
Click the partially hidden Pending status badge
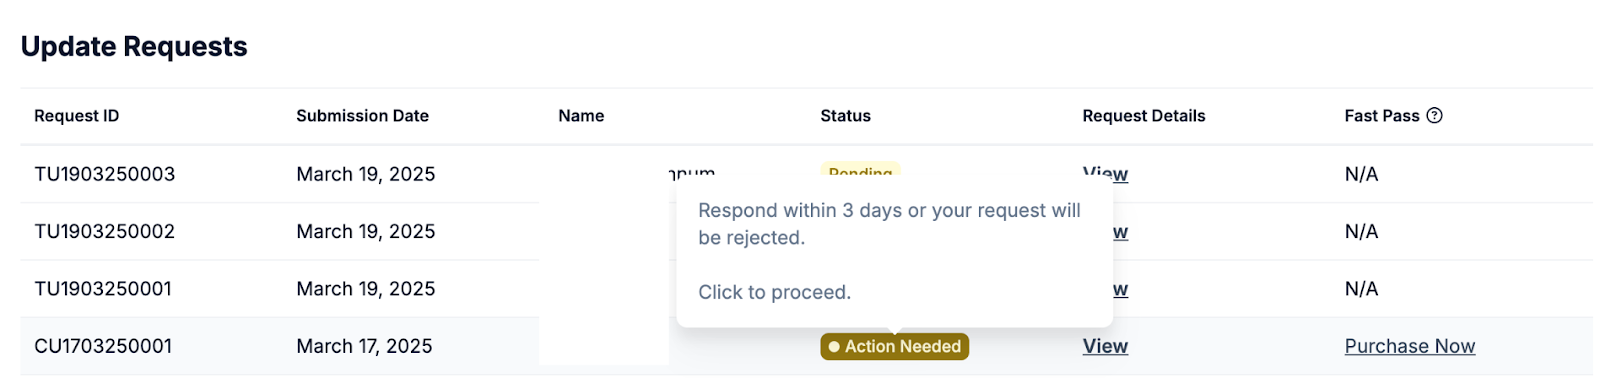point(860,171)
